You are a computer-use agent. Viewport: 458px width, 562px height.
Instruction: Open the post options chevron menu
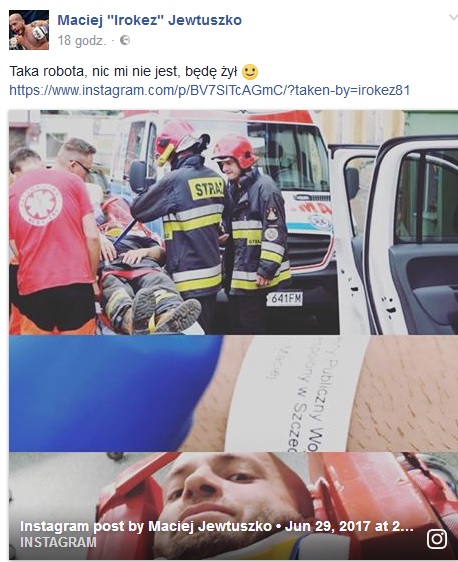pyautogui.click(x=453, y=17)
